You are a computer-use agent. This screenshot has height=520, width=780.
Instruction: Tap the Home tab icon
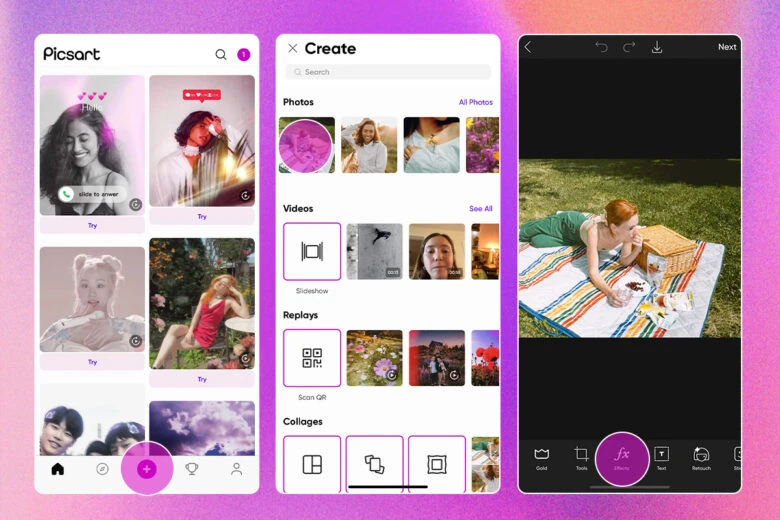coord(58,469)
